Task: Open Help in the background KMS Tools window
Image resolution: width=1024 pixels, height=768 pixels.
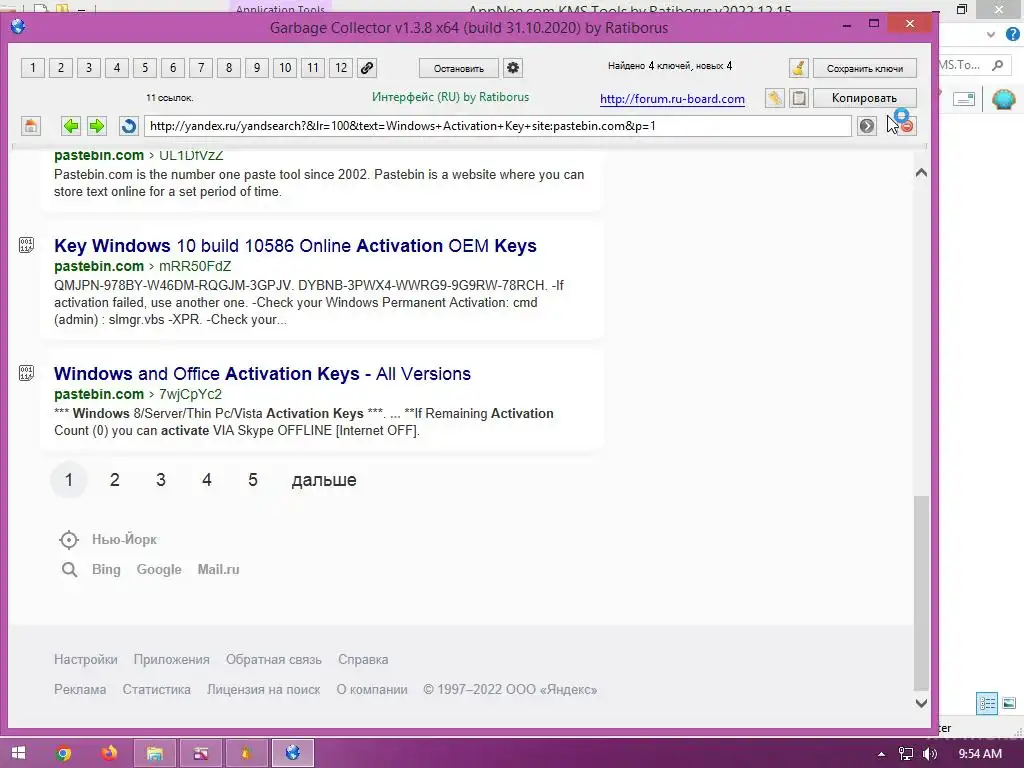Action: (x=1012, y=34)
